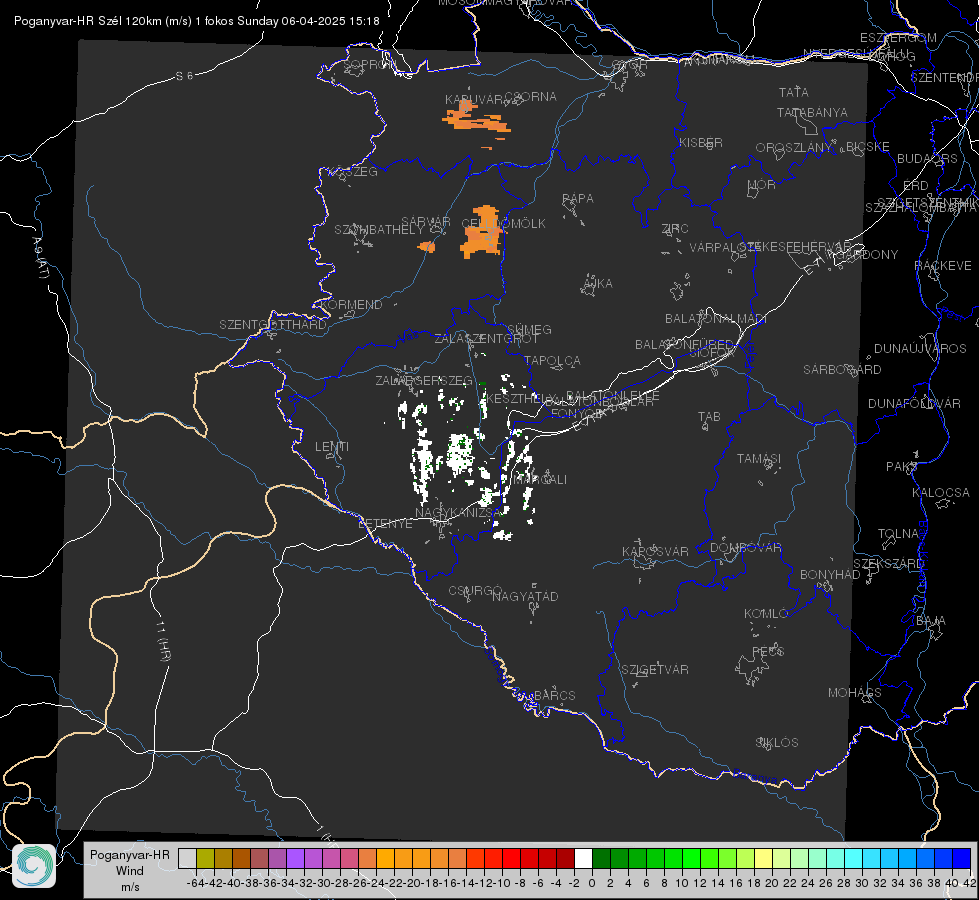Click the 'MÓR' city label
Image resolution: width=979 pixels, height=900 pixels.
[762, 184]
